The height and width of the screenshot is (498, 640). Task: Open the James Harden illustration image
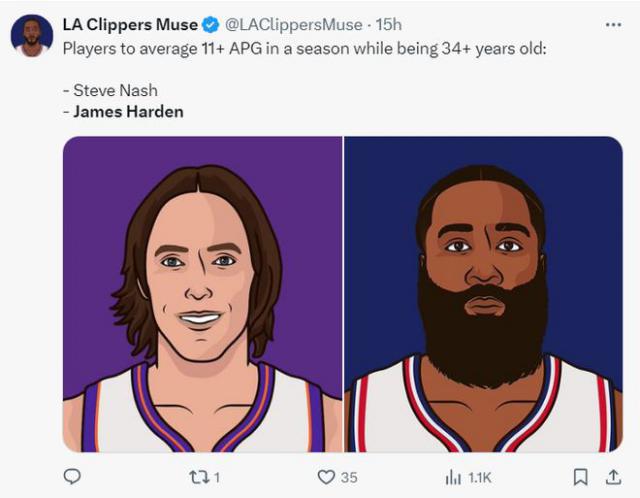click(483, 294)
